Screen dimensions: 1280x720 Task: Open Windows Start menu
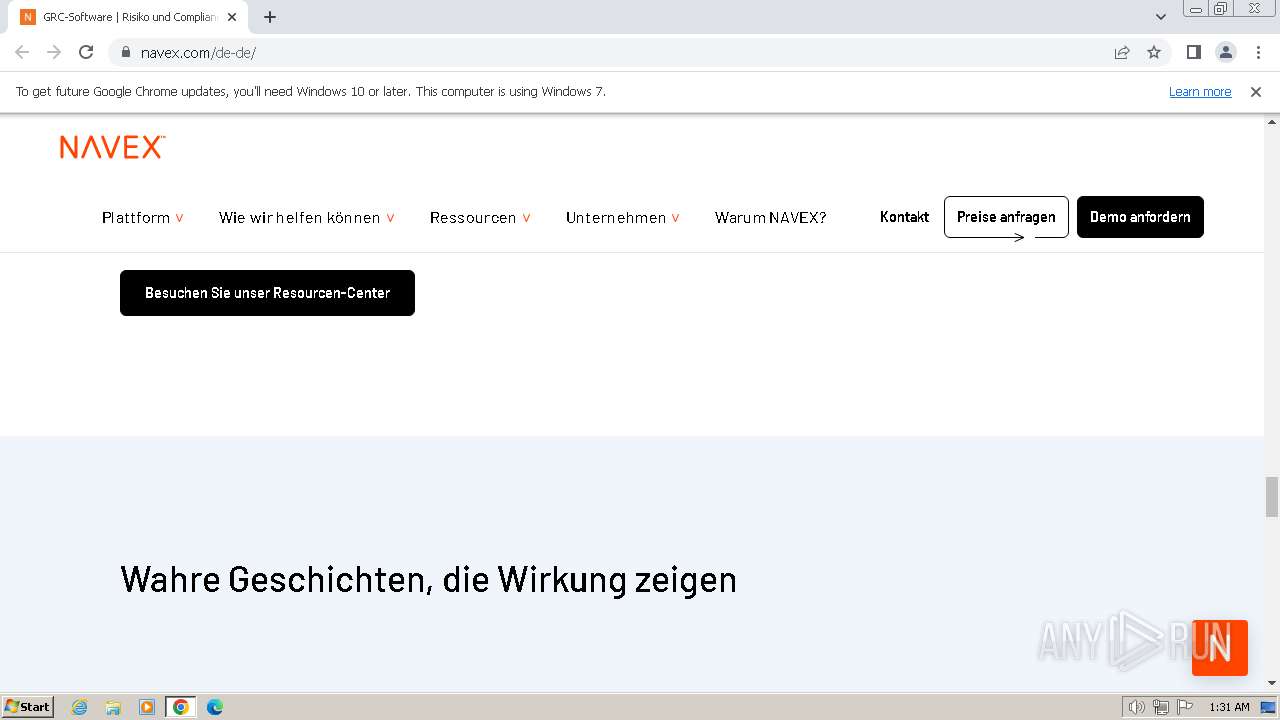[27, 707]
